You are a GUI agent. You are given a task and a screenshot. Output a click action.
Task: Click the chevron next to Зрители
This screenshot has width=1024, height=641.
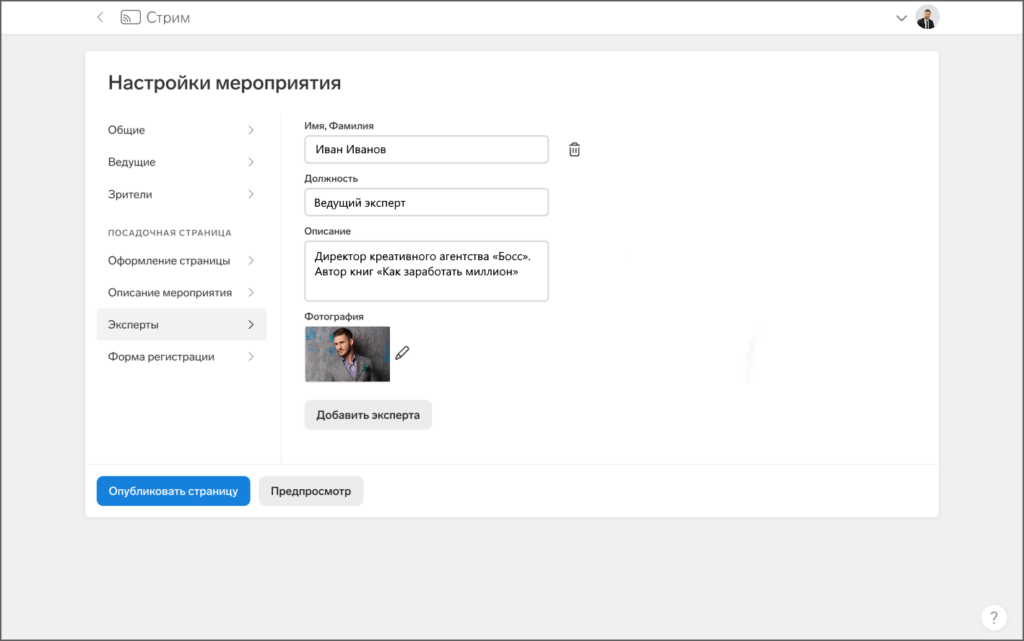pos(251,194)
